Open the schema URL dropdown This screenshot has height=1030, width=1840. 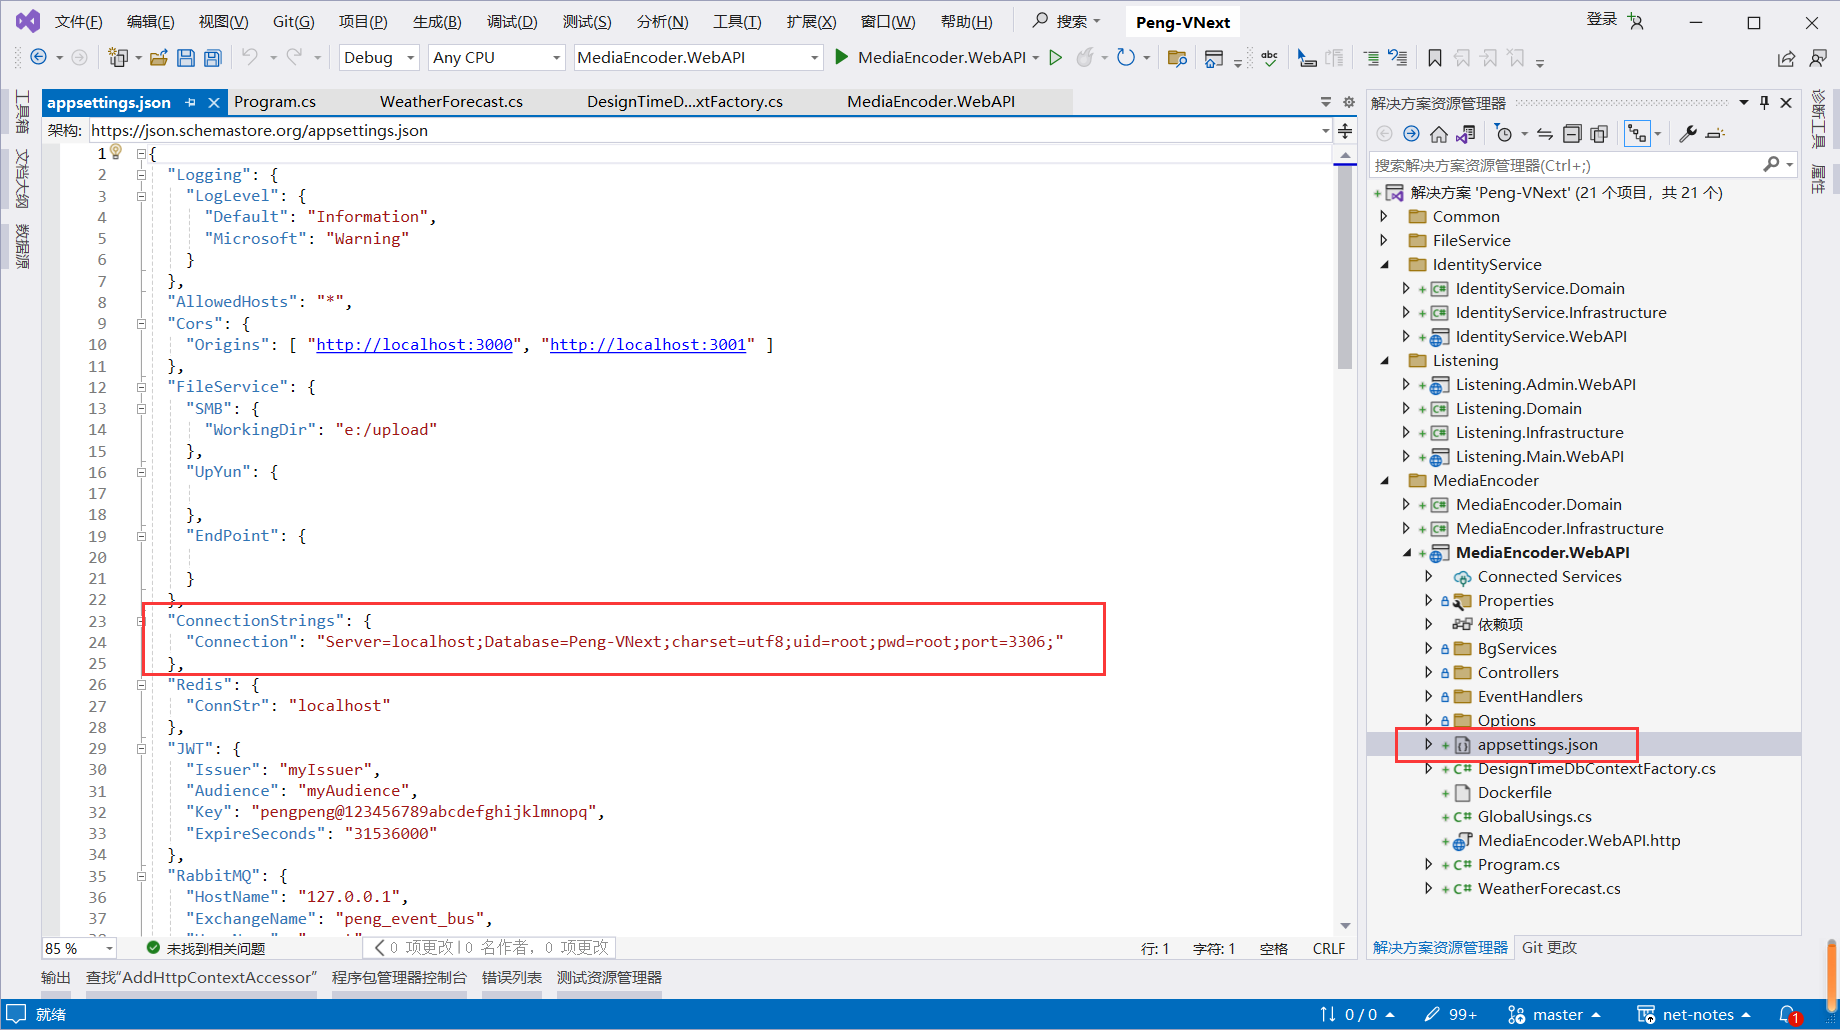pyautogui.click(x=1325, y=131)
